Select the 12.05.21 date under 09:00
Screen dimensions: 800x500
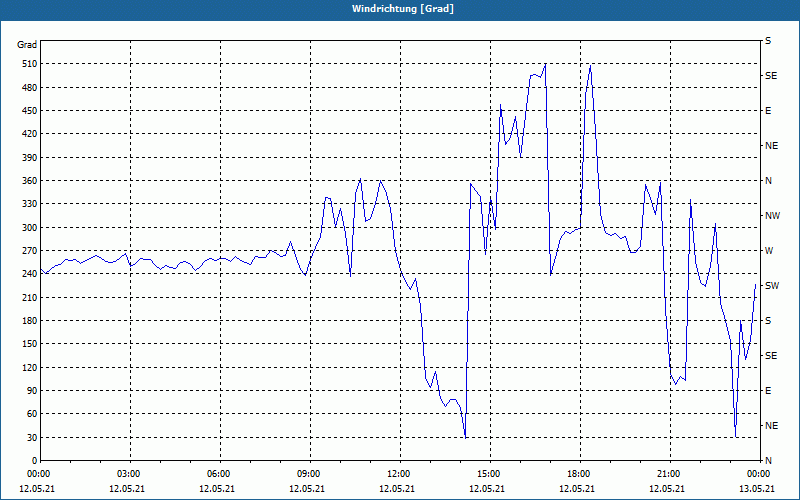point(307,489)
